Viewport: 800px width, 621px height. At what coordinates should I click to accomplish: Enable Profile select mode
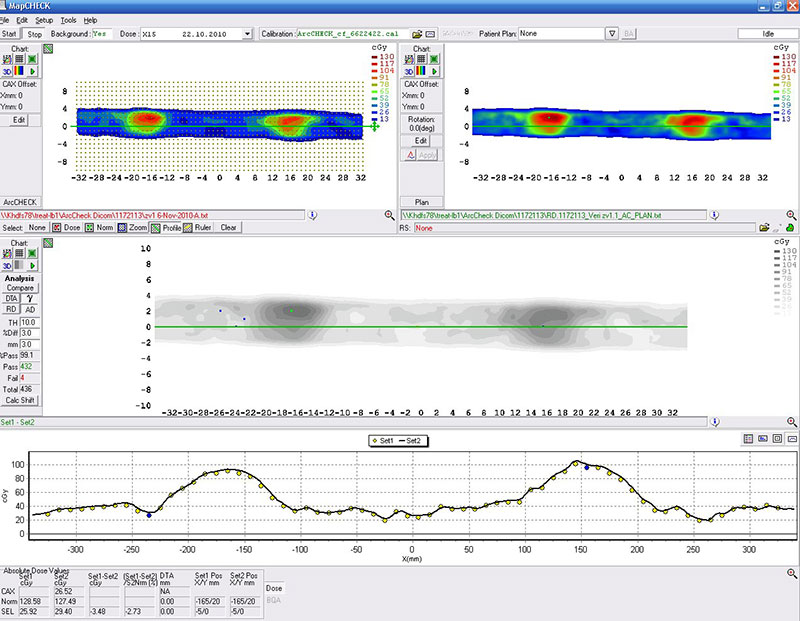tap(166, 228)
